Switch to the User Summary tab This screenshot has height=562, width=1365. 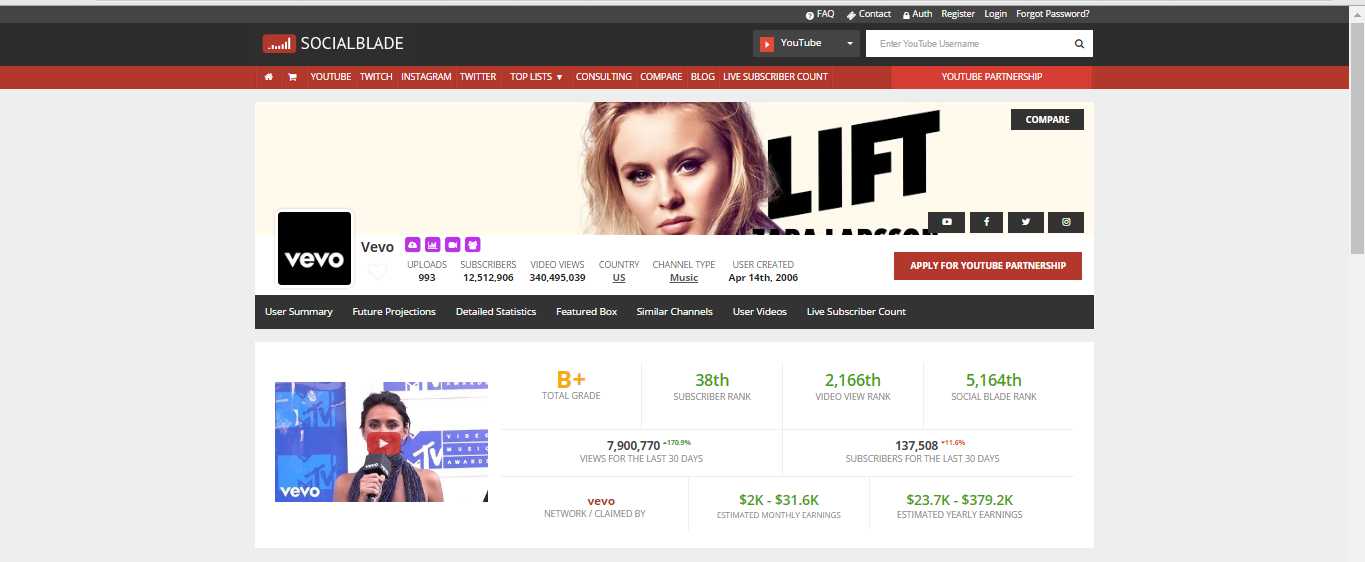[x=299, y=312]
